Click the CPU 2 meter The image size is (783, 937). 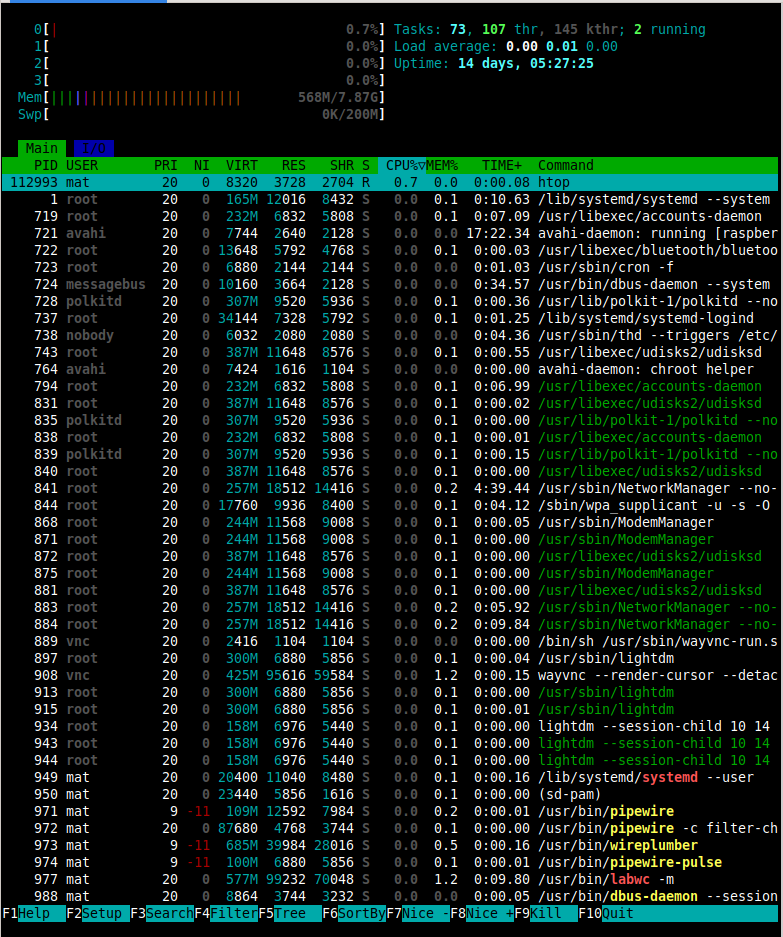point(209,63)
